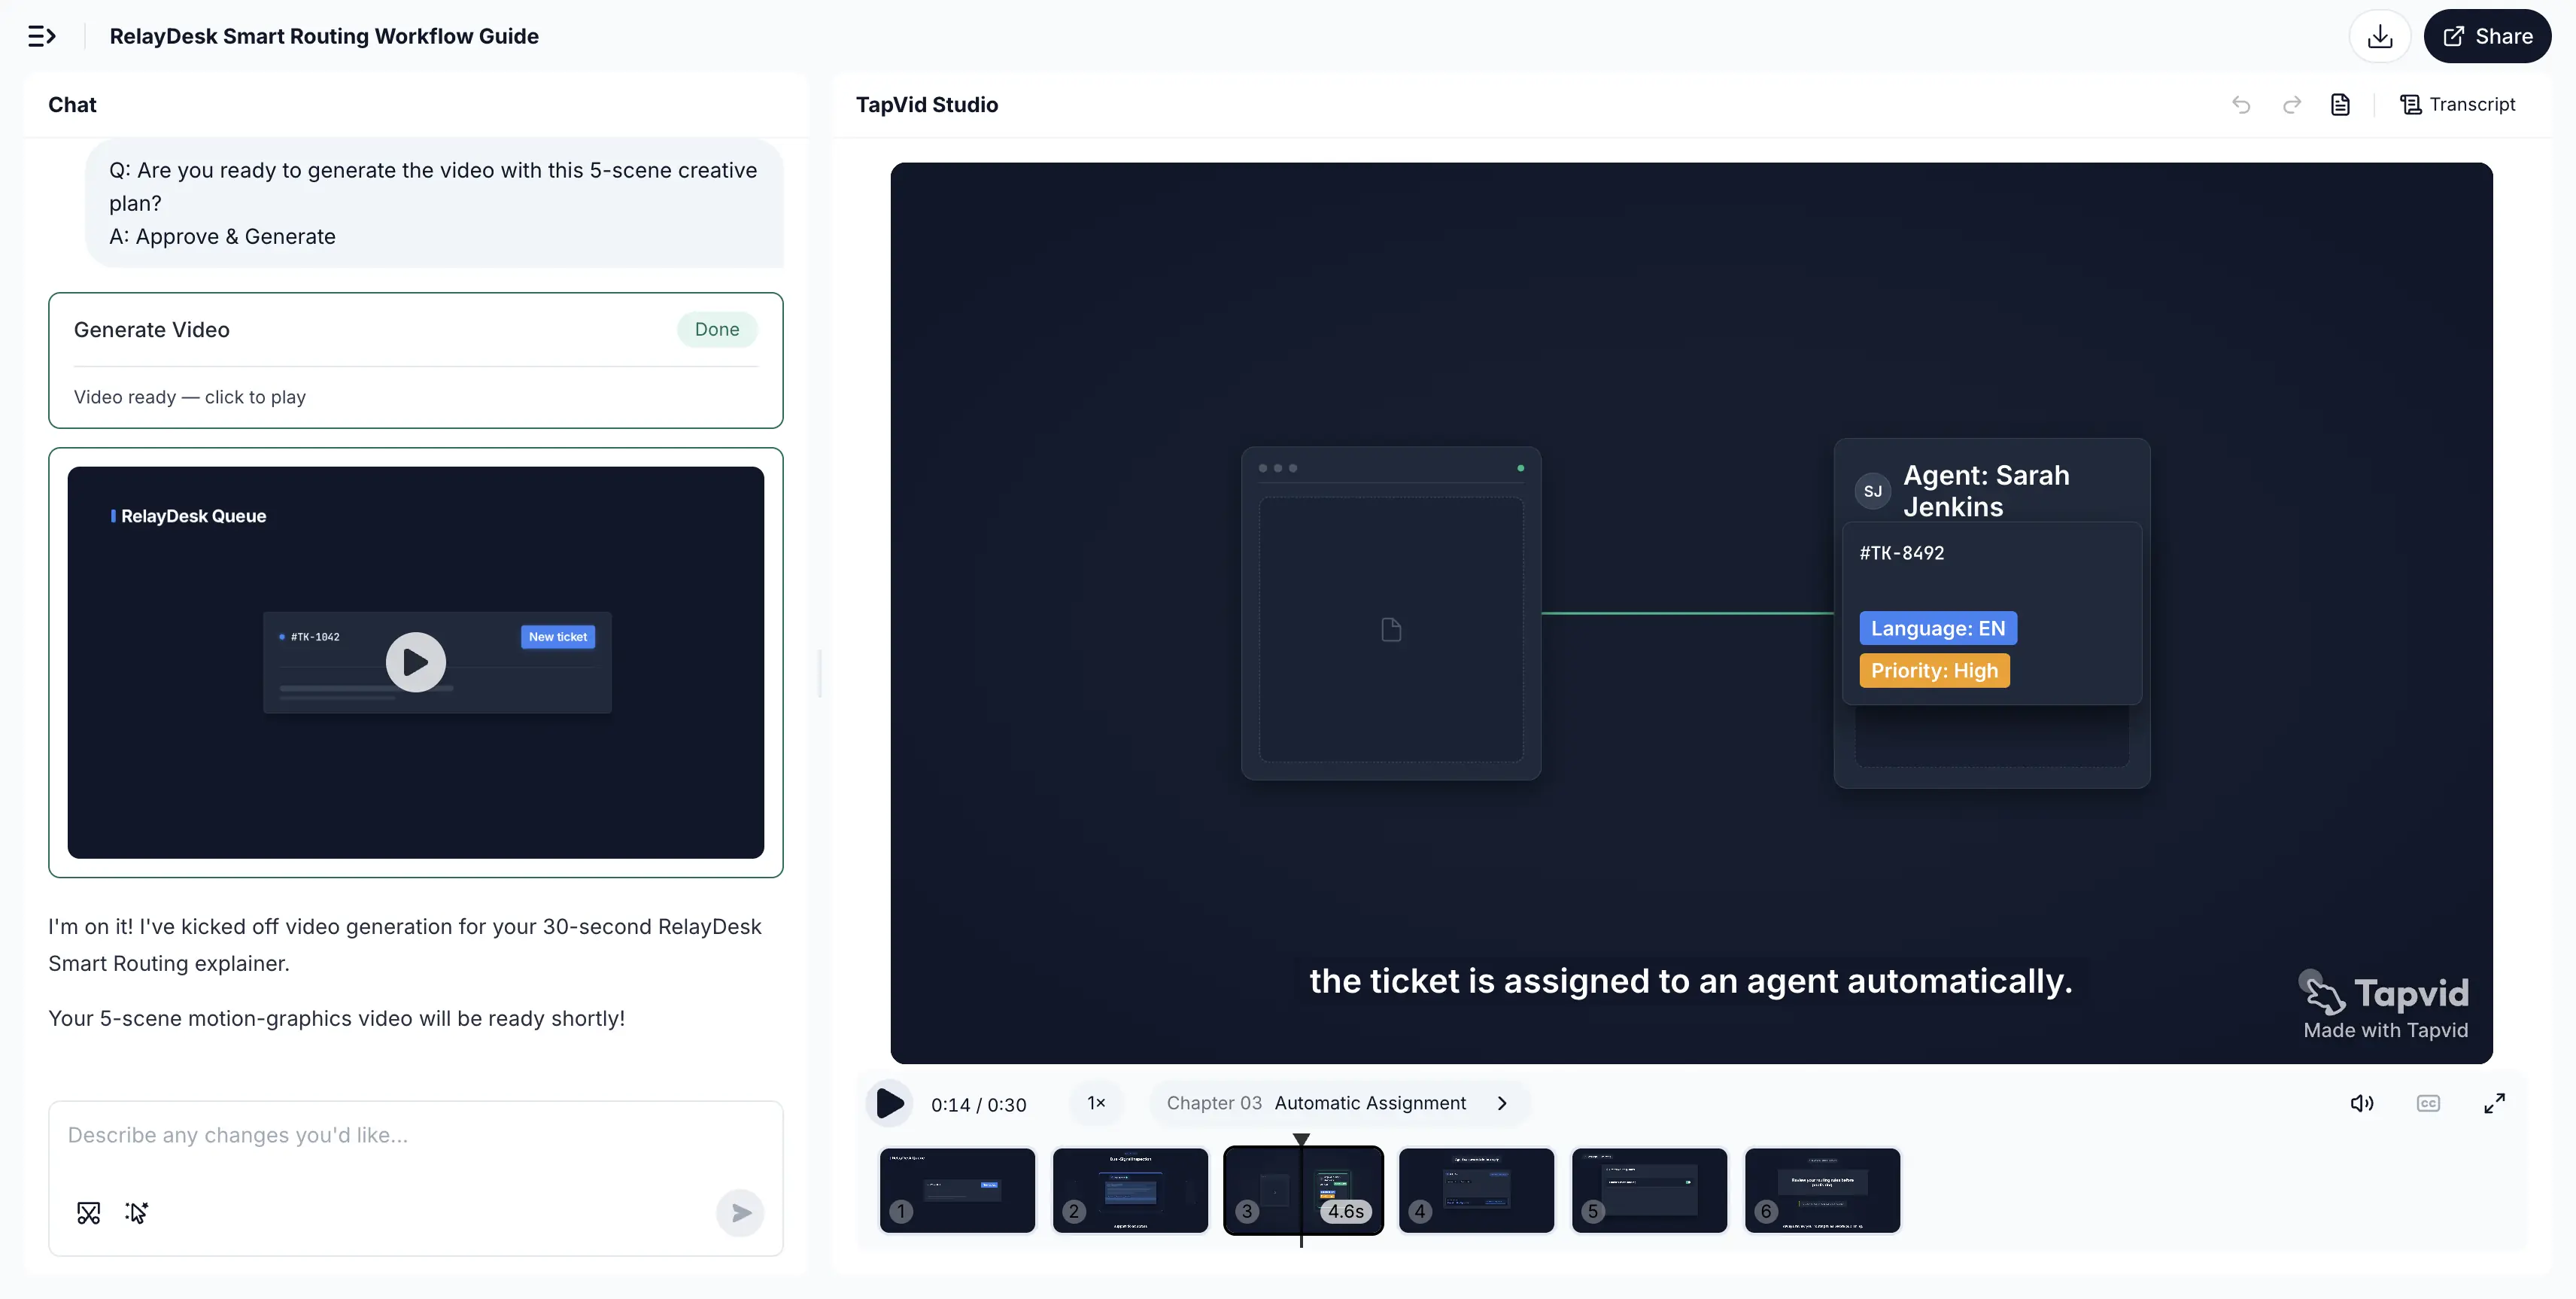Click Video ready — click to play
The image size is (2576, 1299).
click(x=190, y=397)
